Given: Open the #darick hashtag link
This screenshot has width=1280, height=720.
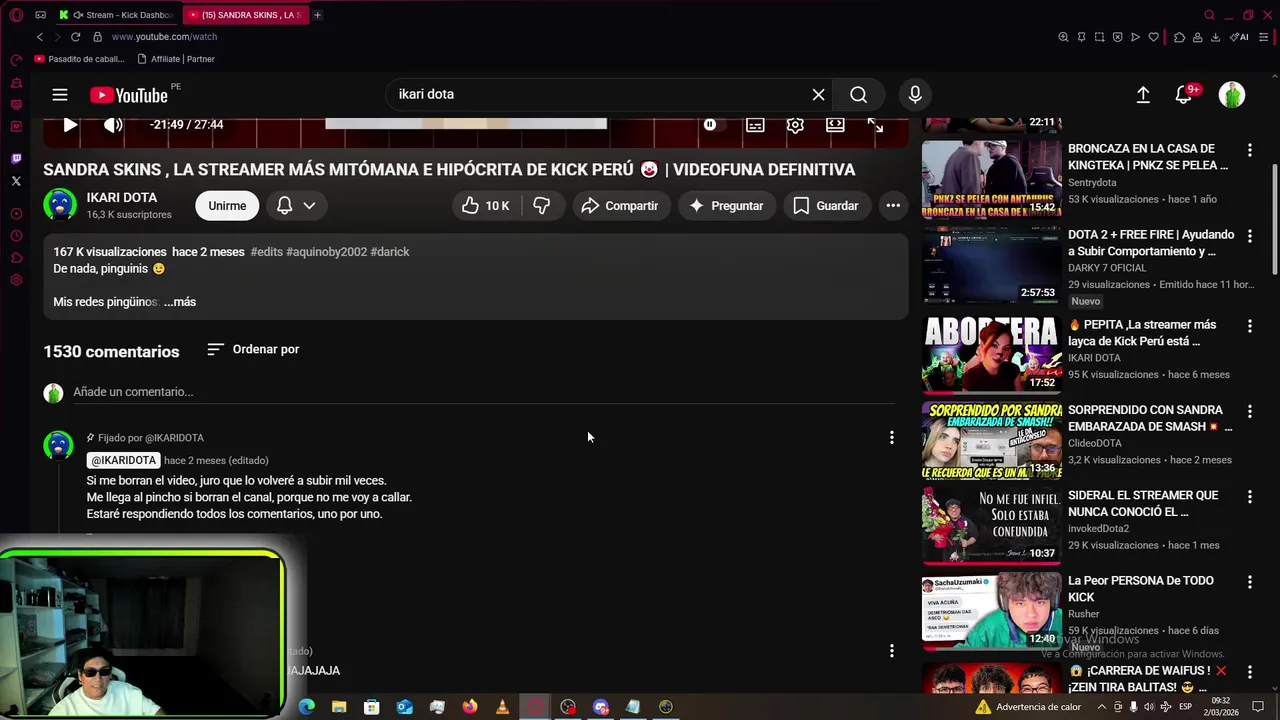Looking at the screenshot, I should (x=390, y=252).
